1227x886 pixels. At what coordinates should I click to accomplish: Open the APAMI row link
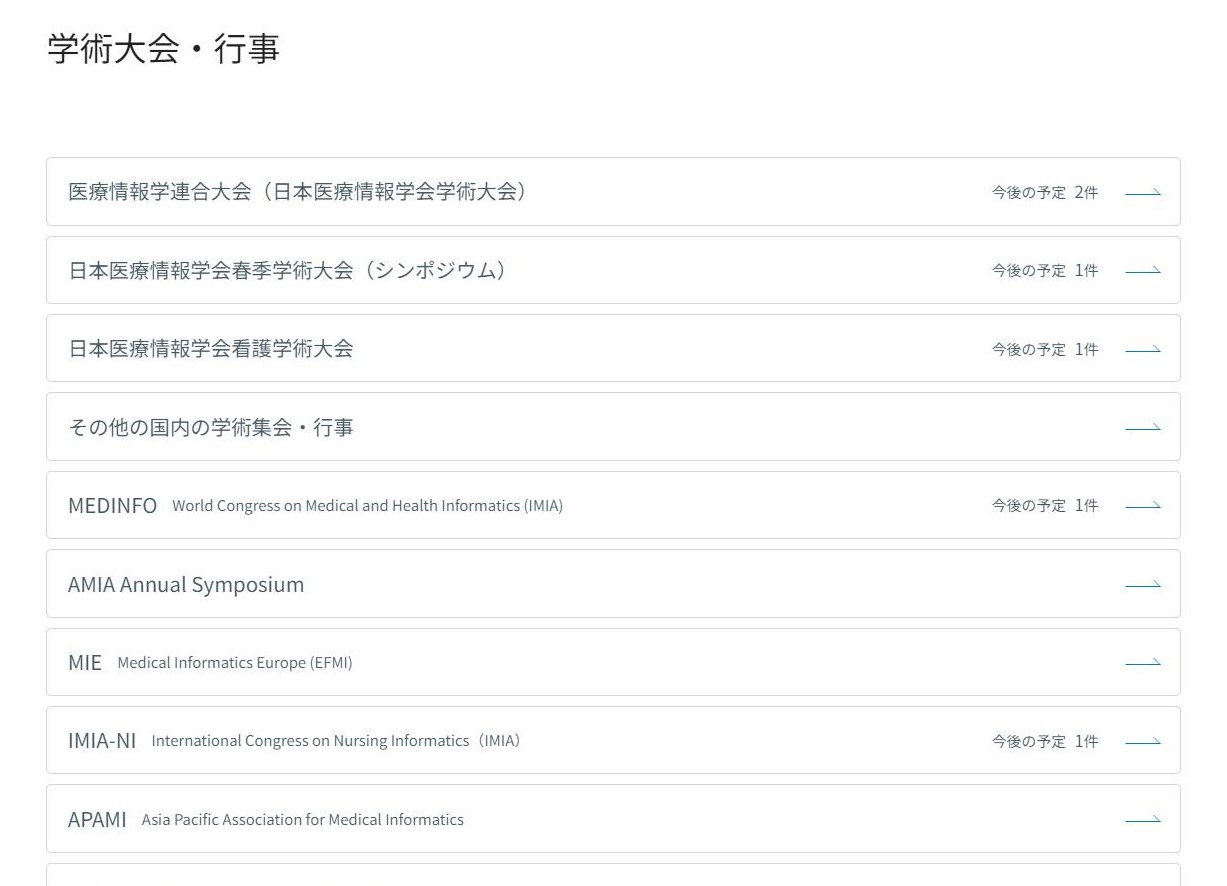(613, 819)
